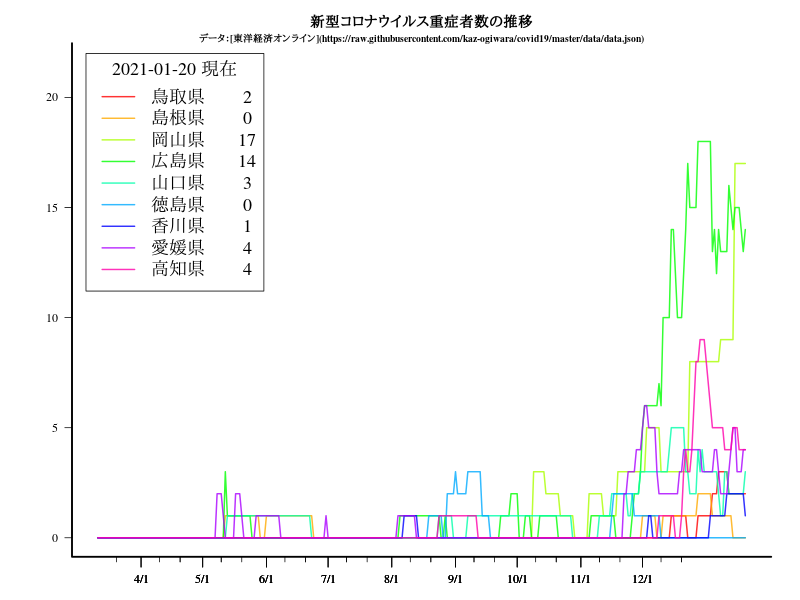Click the purple 愛媛県 legend line swatch
The height and width of the screenshot is (600, 800).
(x=118, y=247)
